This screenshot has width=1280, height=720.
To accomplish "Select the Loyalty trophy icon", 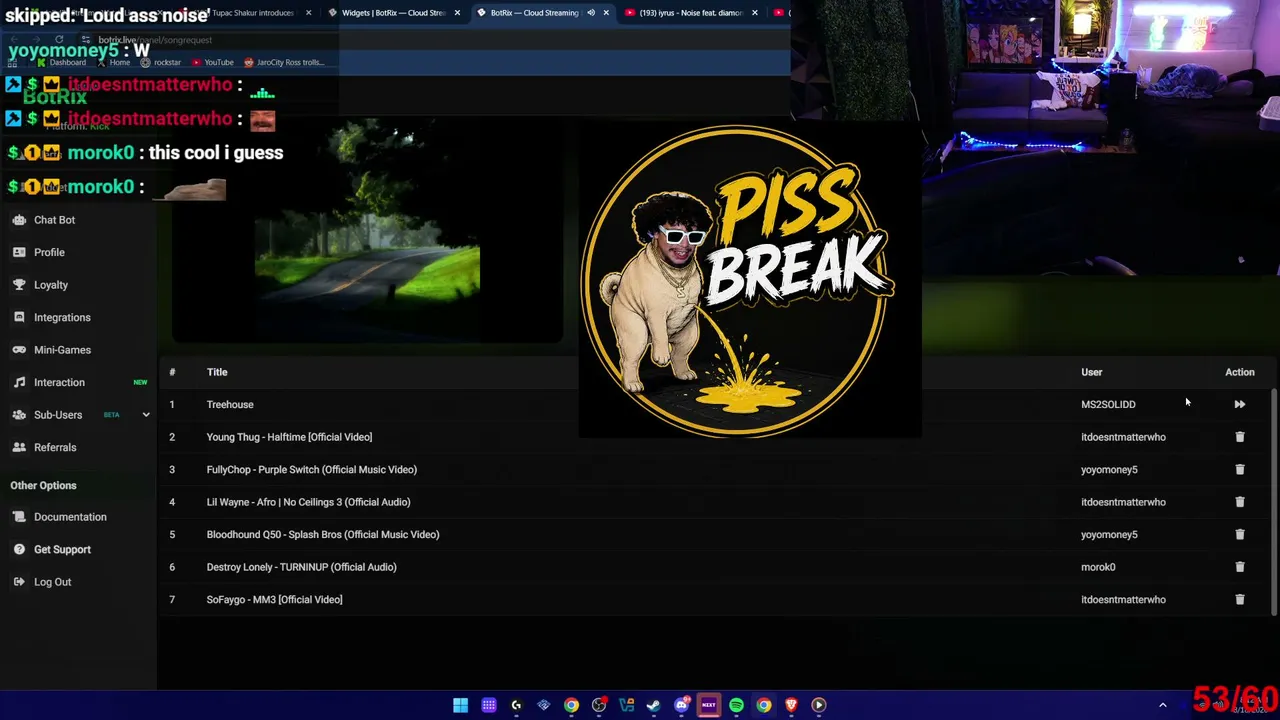I will click(x=19, y=285).
